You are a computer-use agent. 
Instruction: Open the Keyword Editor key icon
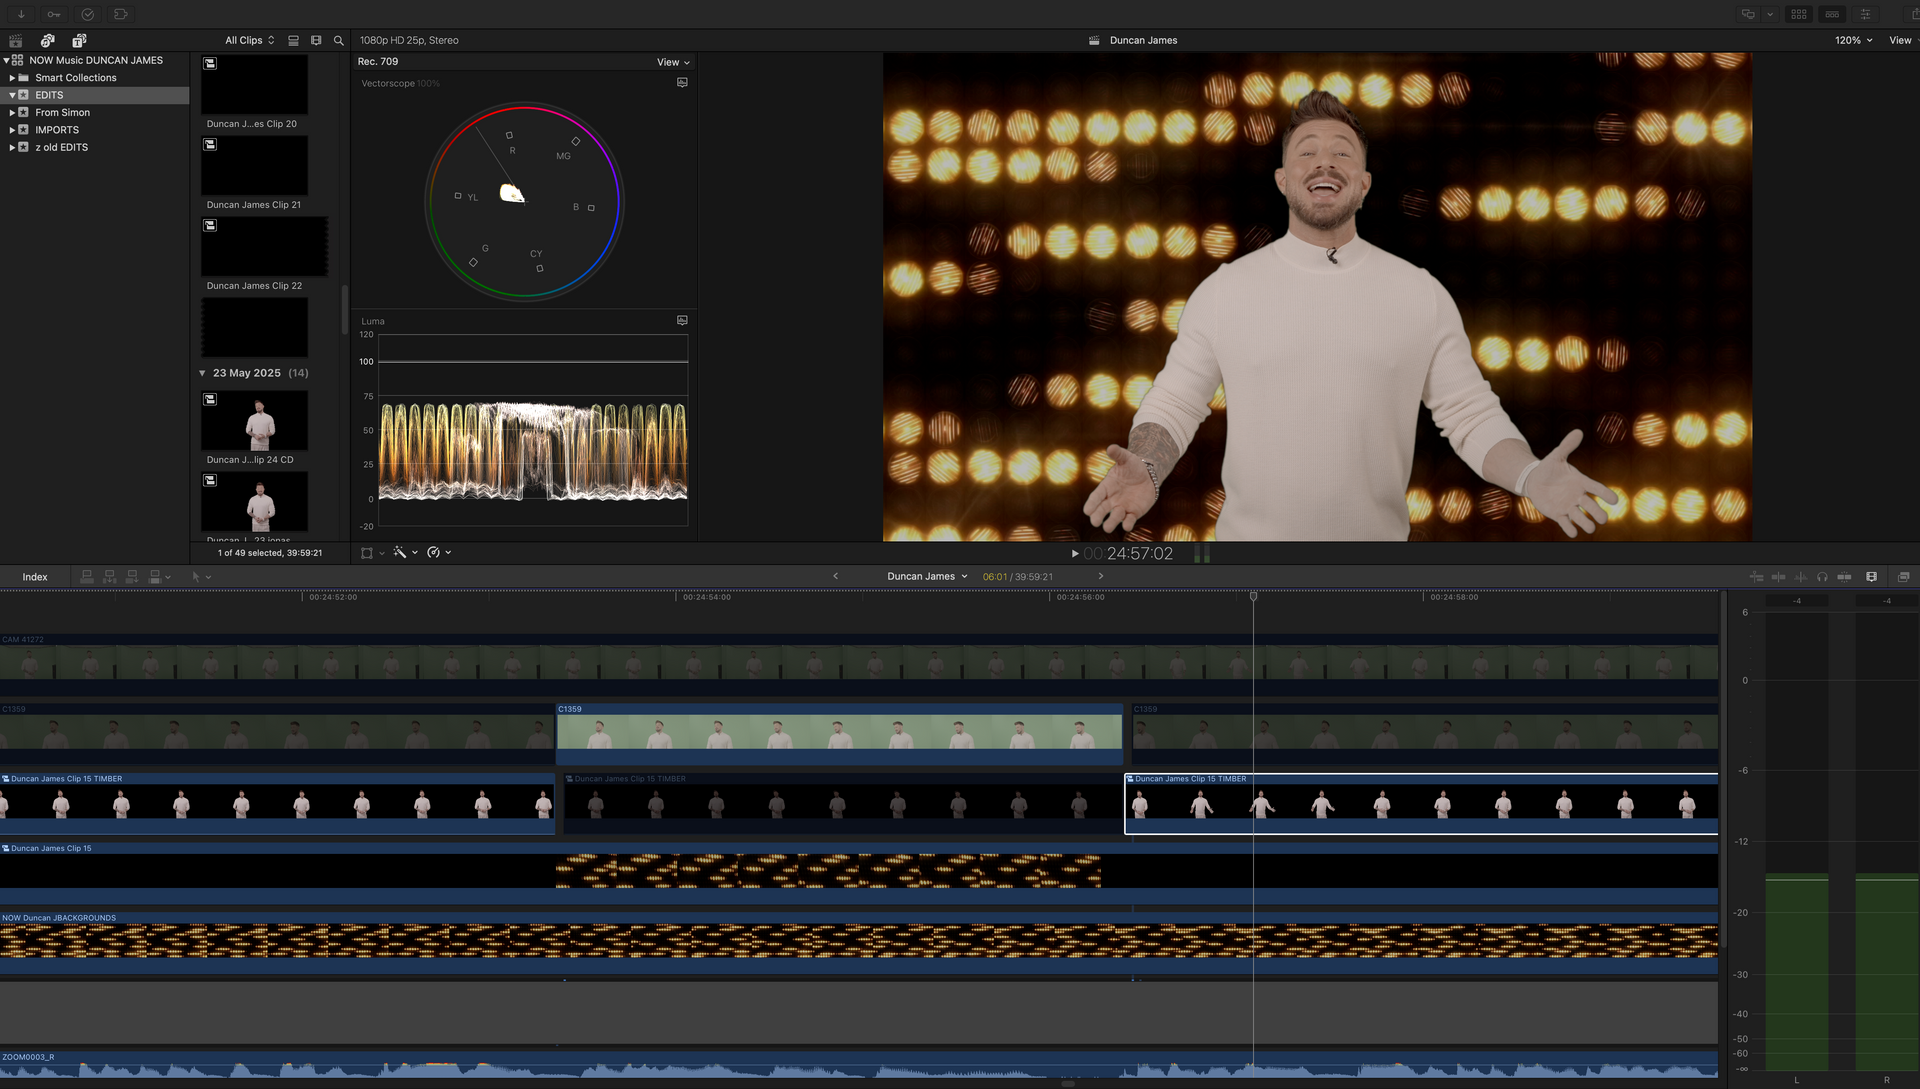coord(54,14)
